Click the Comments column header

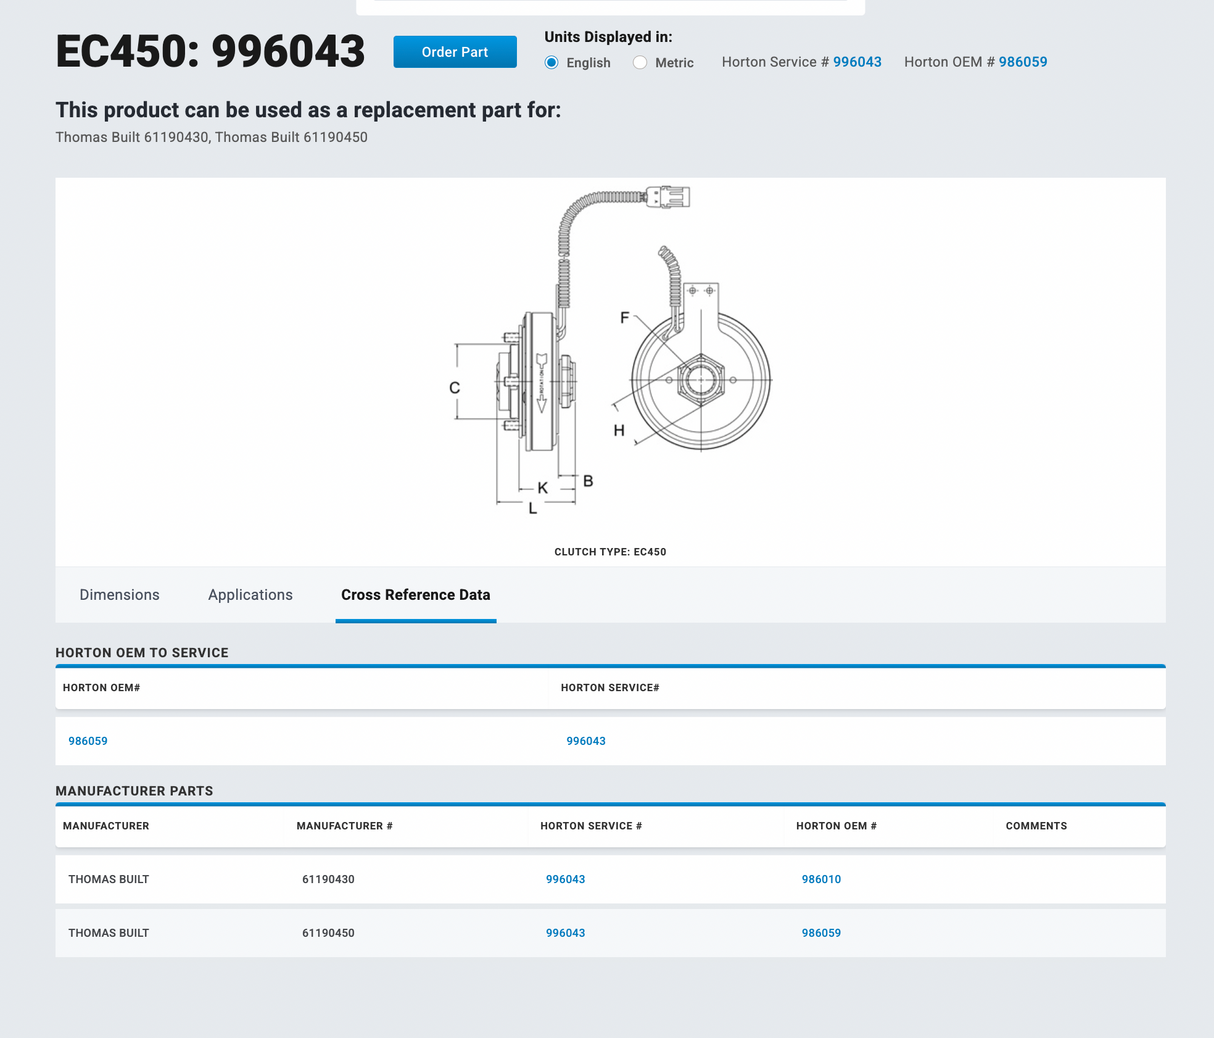[x=1036, y=826]
